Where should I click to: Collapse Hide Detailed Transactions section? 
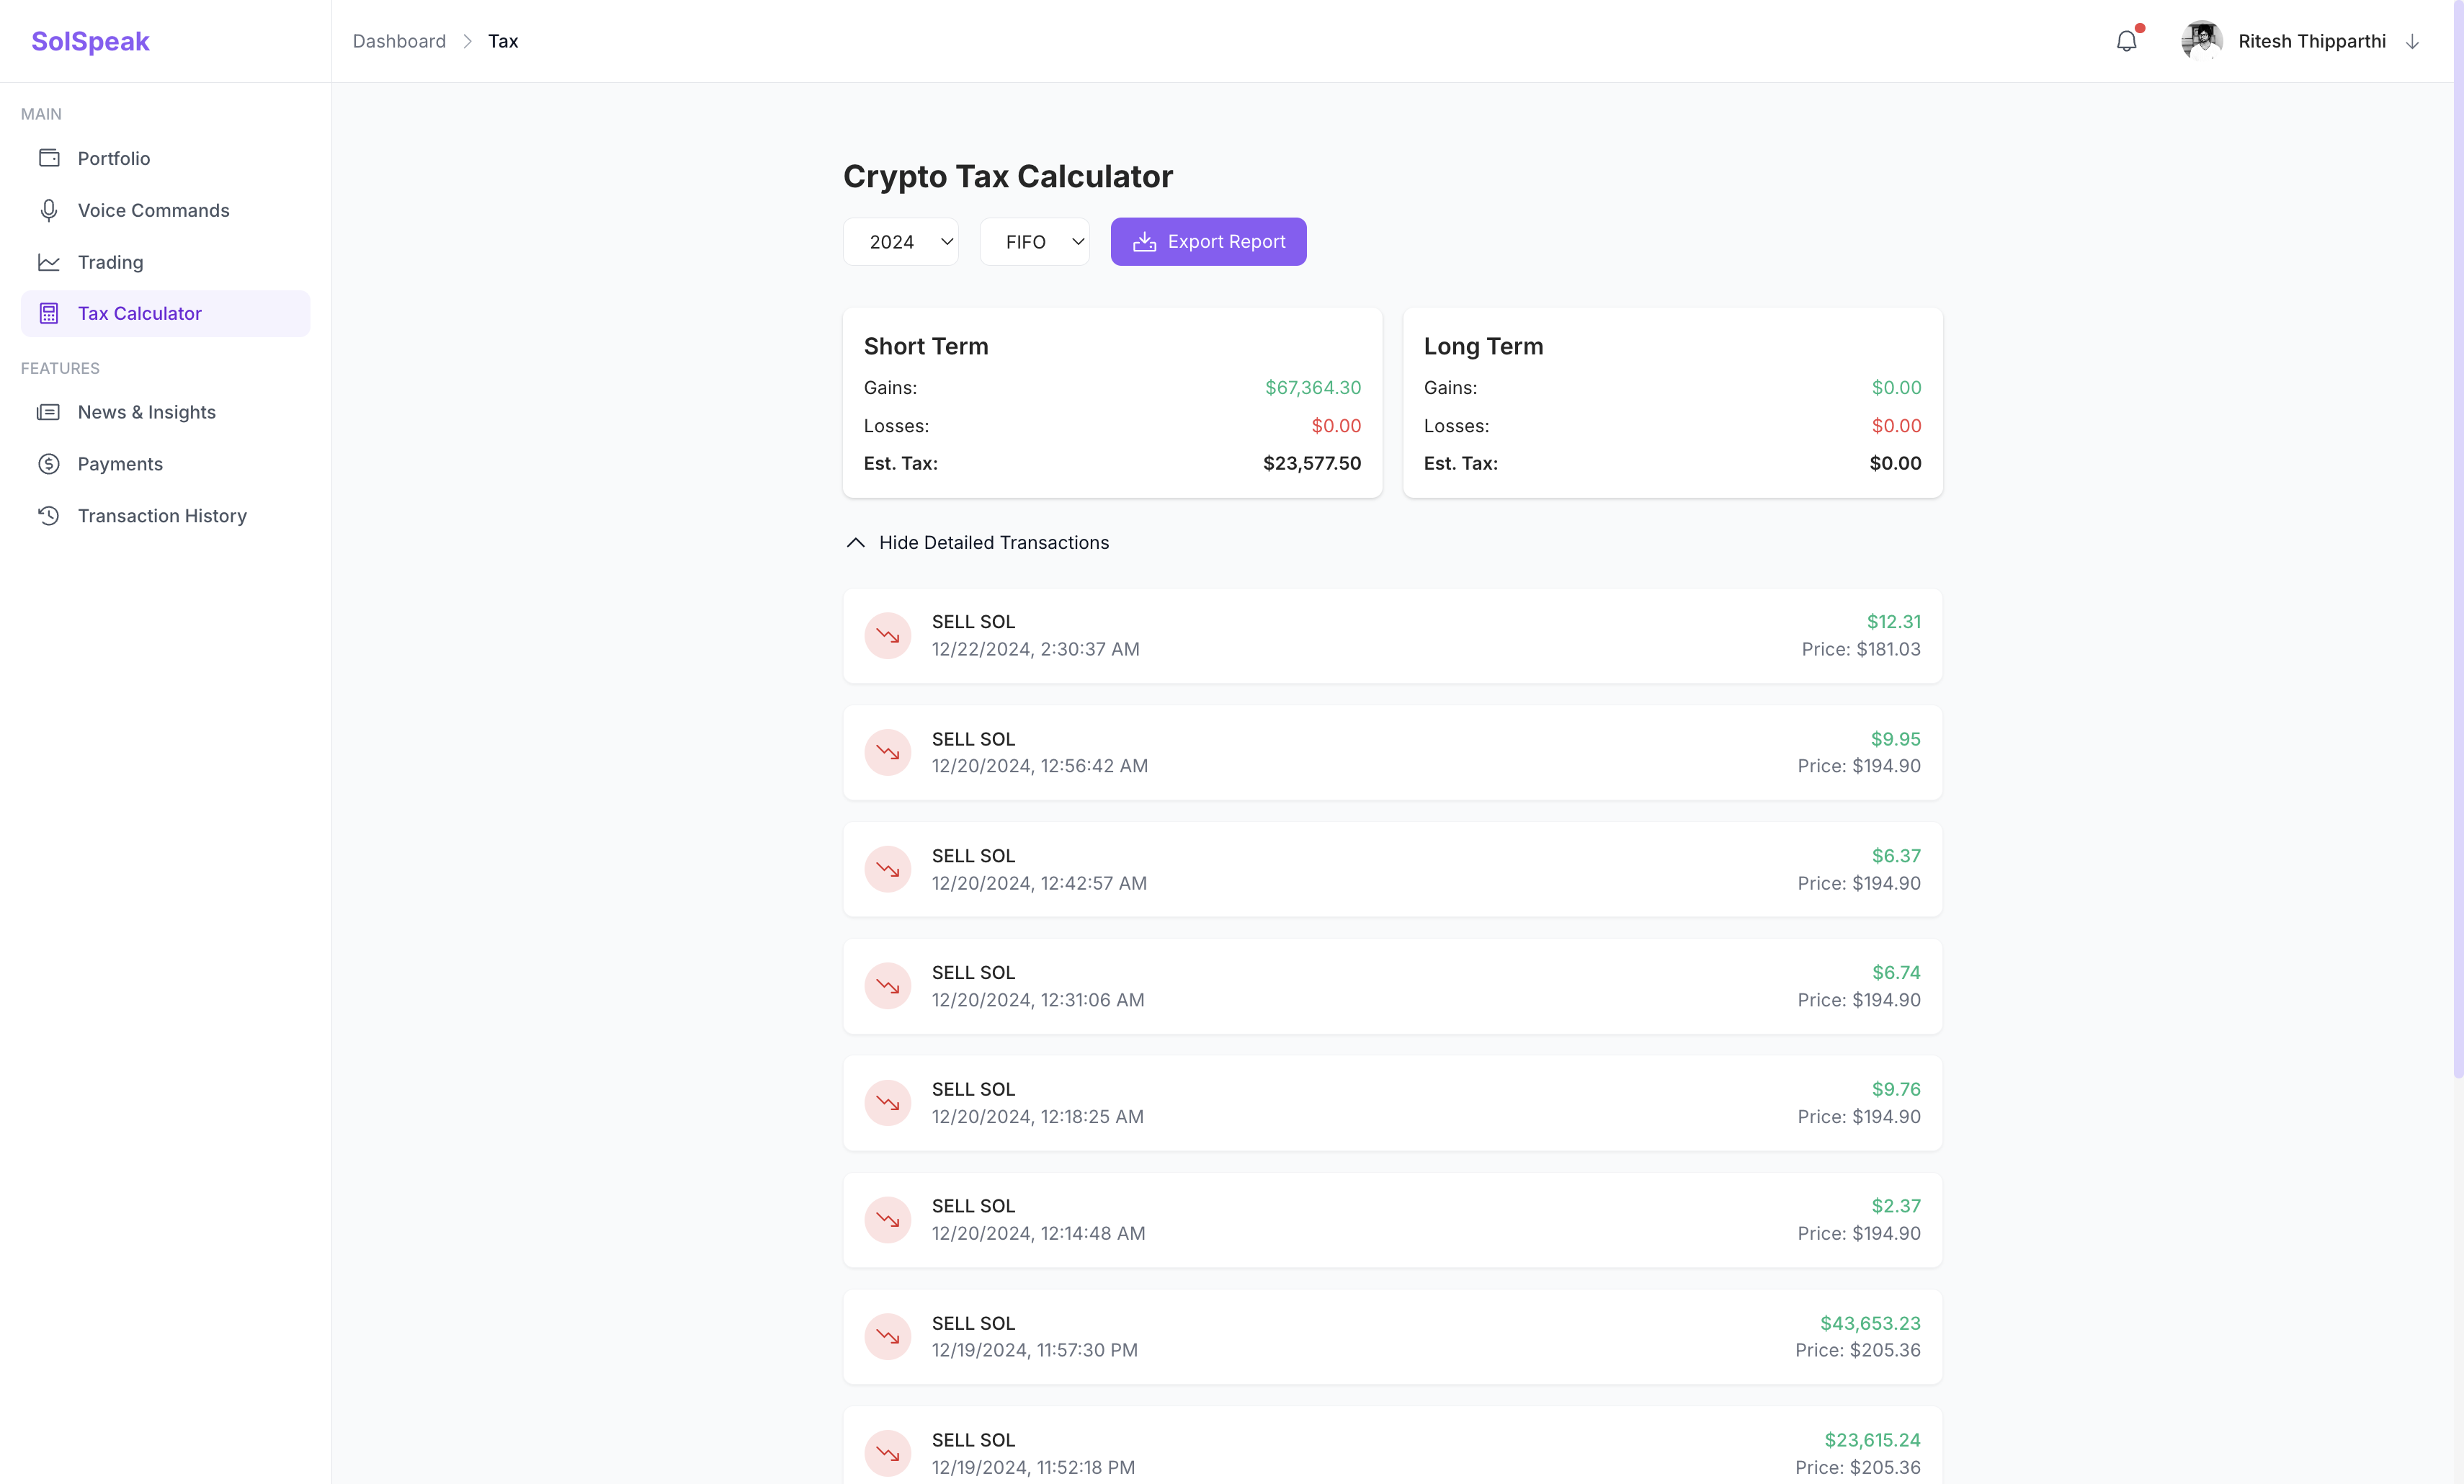coord(977,543)
